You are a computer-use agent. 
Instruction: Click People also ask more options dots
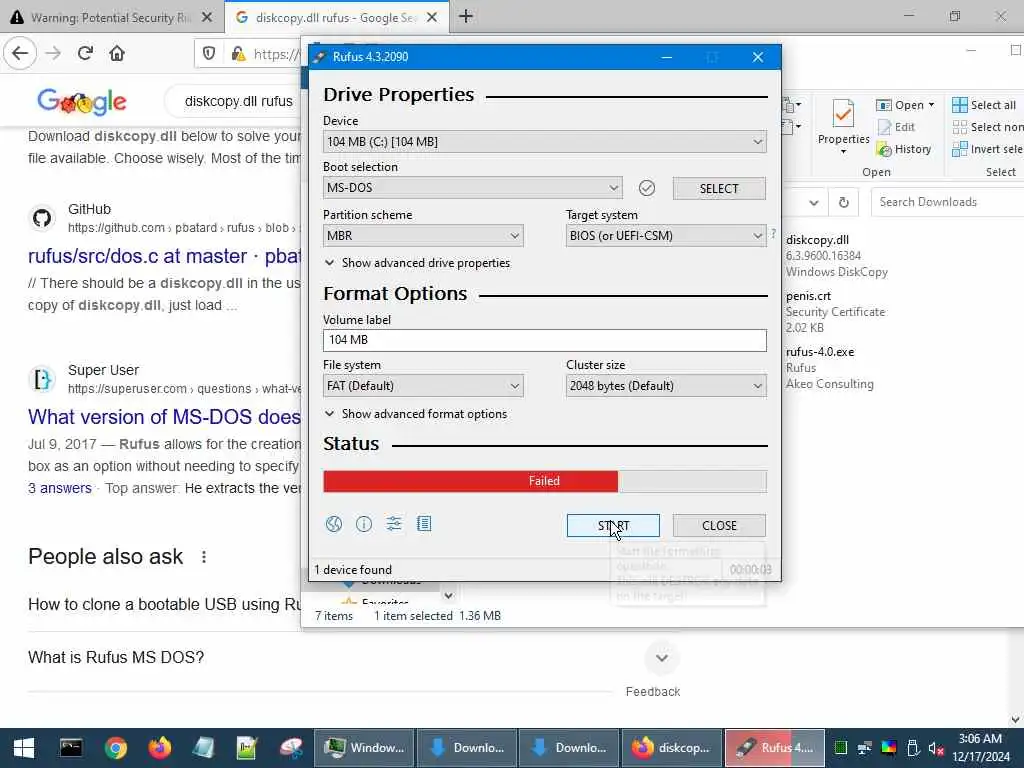[x=204, y=556]
